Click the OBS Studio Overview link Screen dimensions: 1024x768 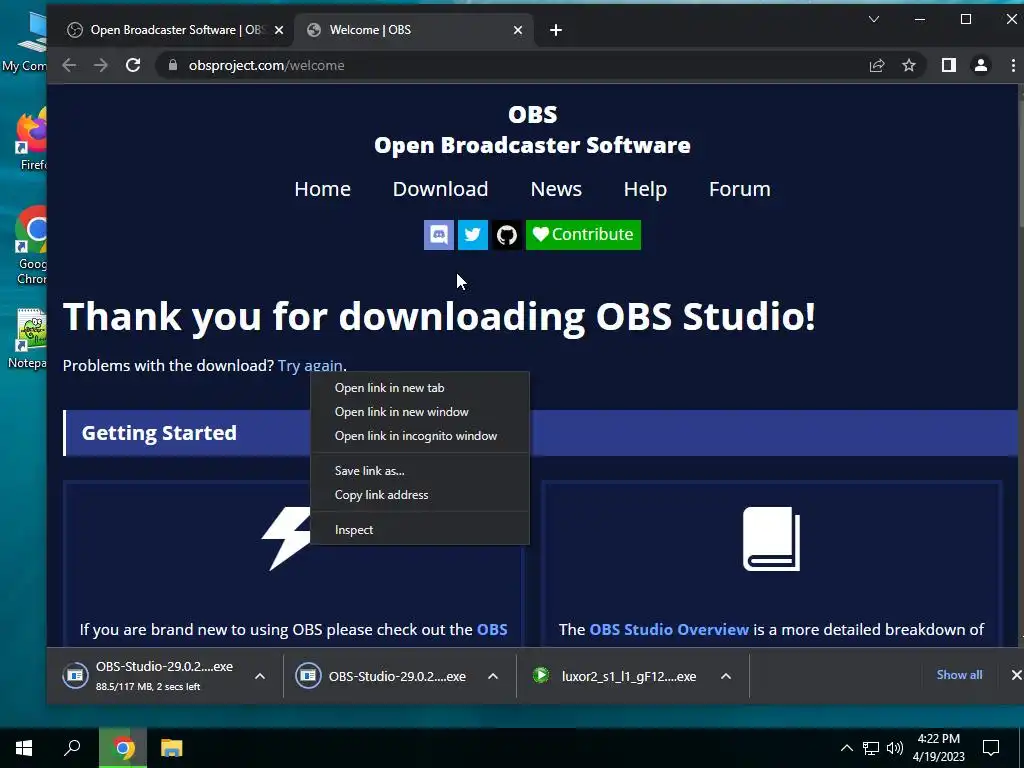(x=669, y=630)
